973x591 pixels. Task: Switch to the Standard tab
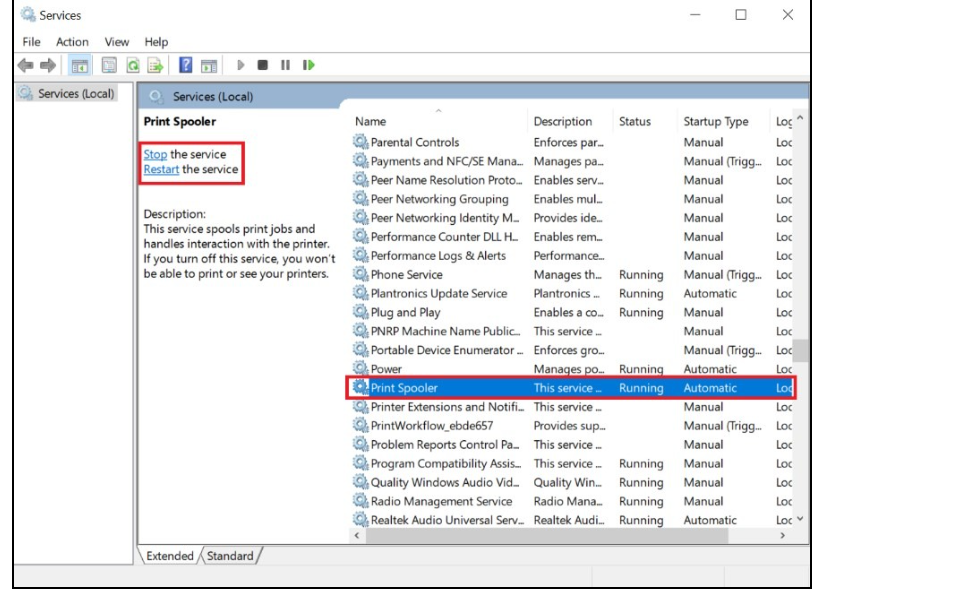(x=230, y=556)
